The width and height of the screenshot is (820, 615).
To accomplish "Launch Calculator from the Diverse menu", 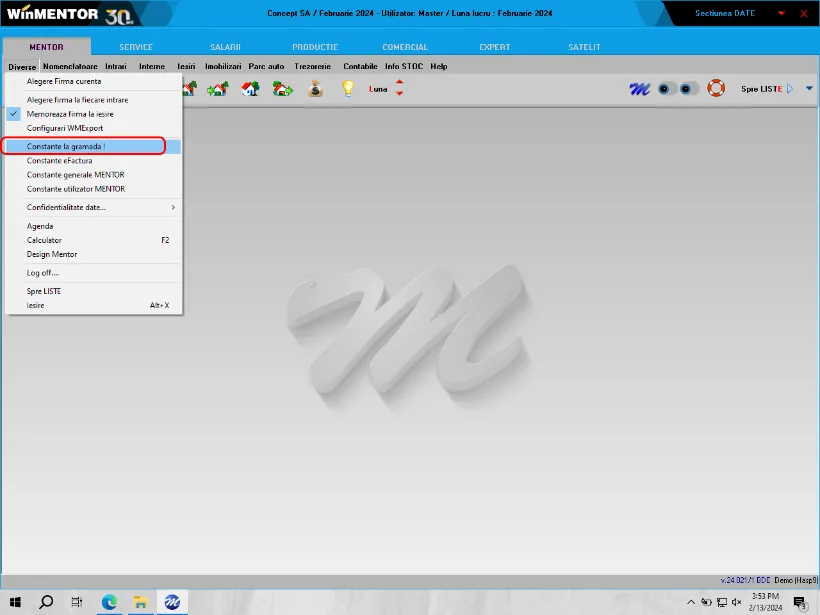I will click(x=94, y=241).
